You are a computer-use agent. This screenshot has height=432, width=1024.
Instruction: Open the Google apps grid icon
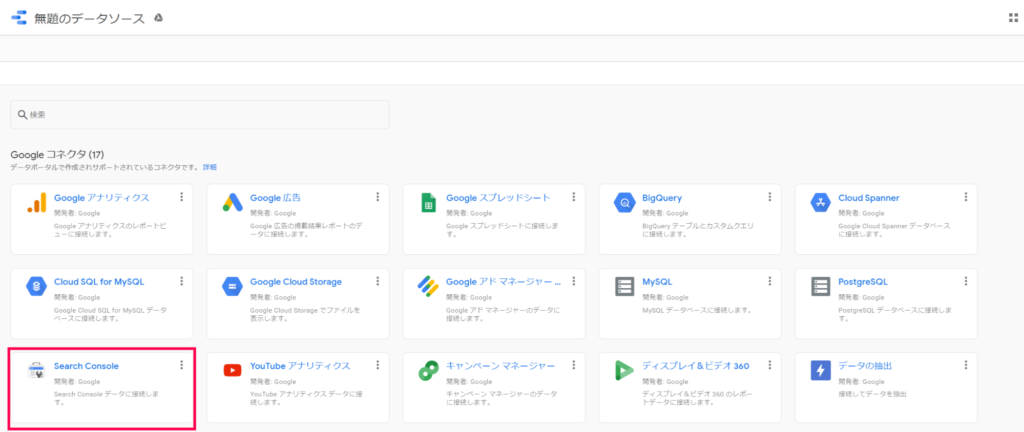[1014, 18]
